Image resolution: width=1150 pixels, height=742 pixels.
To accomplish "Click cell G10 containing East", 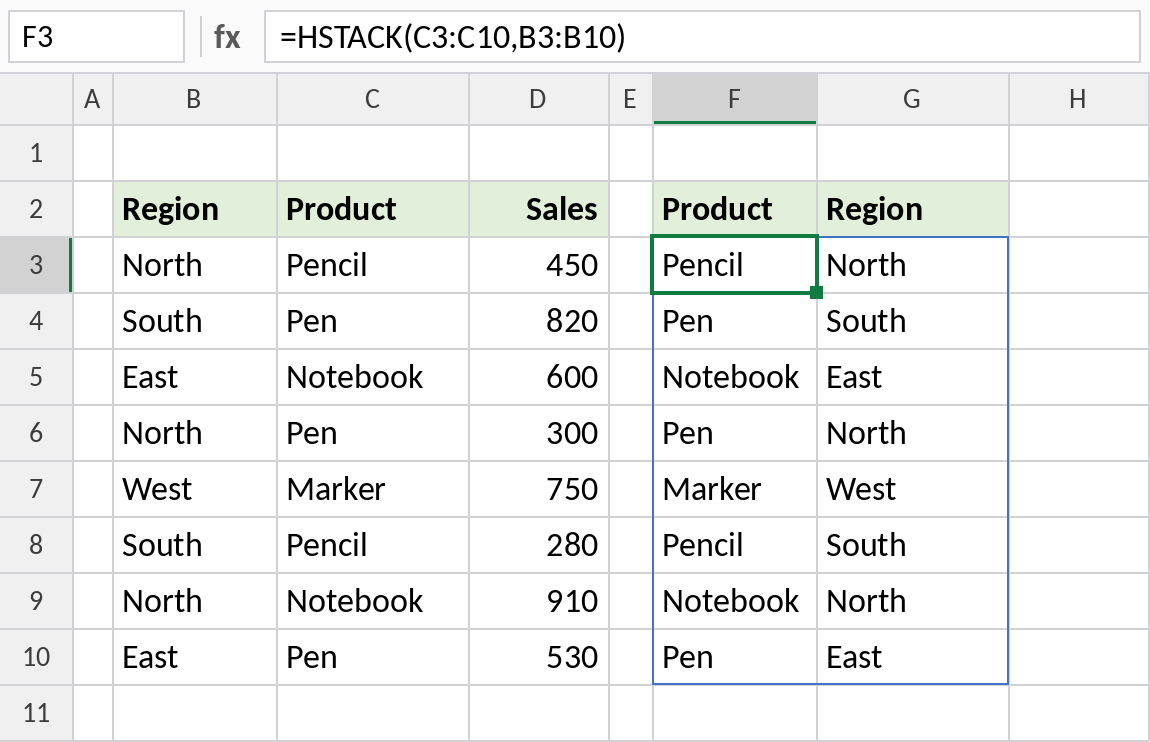I will (x=912, y=657).
